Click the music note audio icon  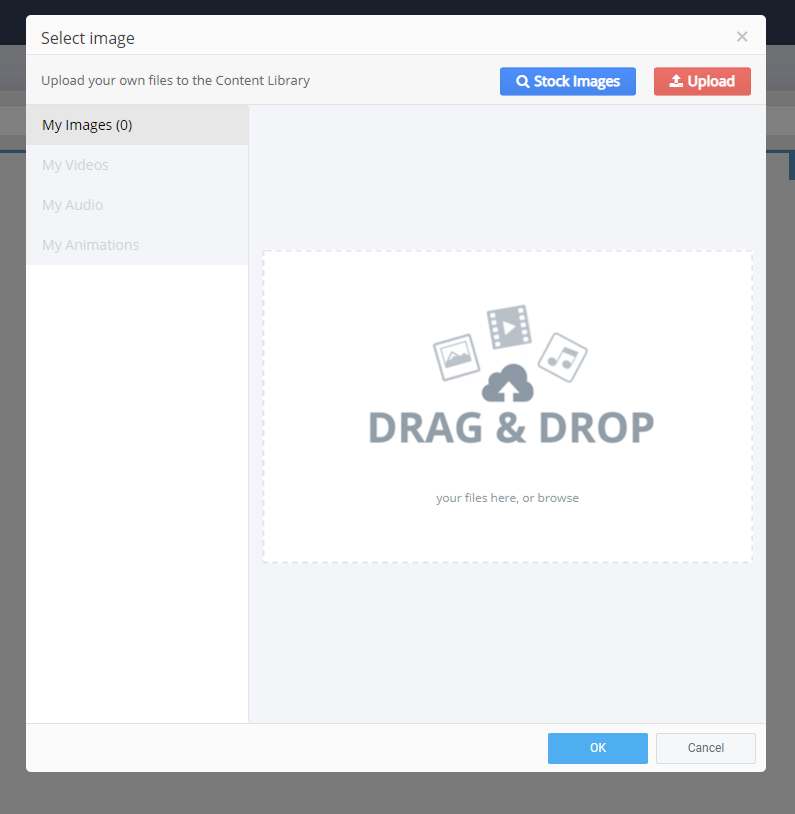pyautogui.click(x=562, y=357)
